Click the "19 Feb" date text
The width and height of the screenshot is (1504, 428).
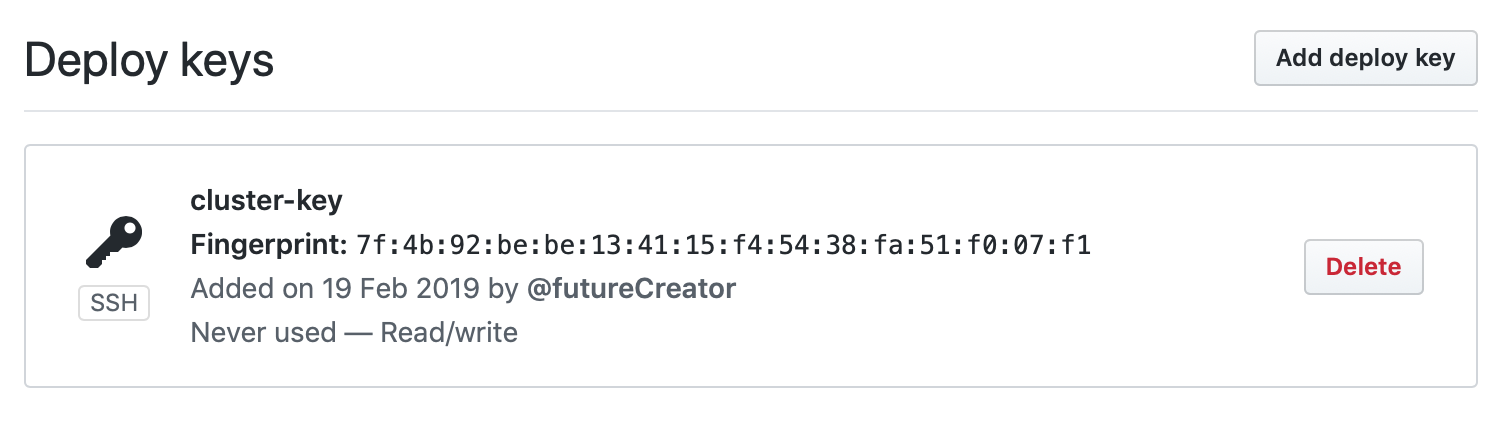tap(362, 290)
